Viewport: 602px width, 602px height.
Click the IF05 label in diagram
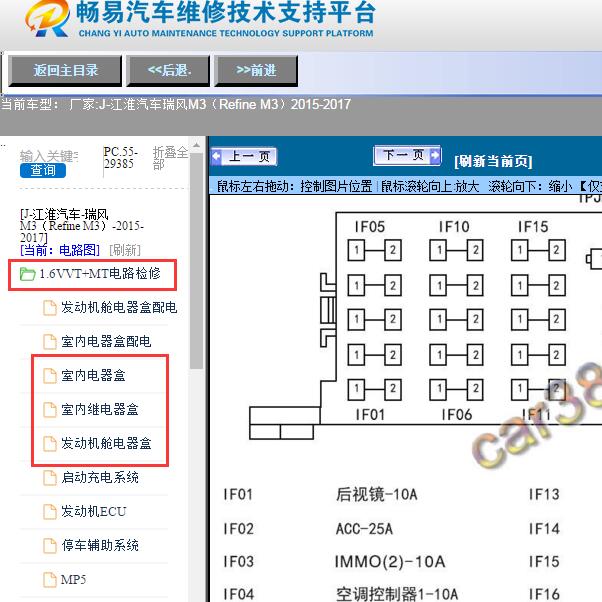pos(369,227)
